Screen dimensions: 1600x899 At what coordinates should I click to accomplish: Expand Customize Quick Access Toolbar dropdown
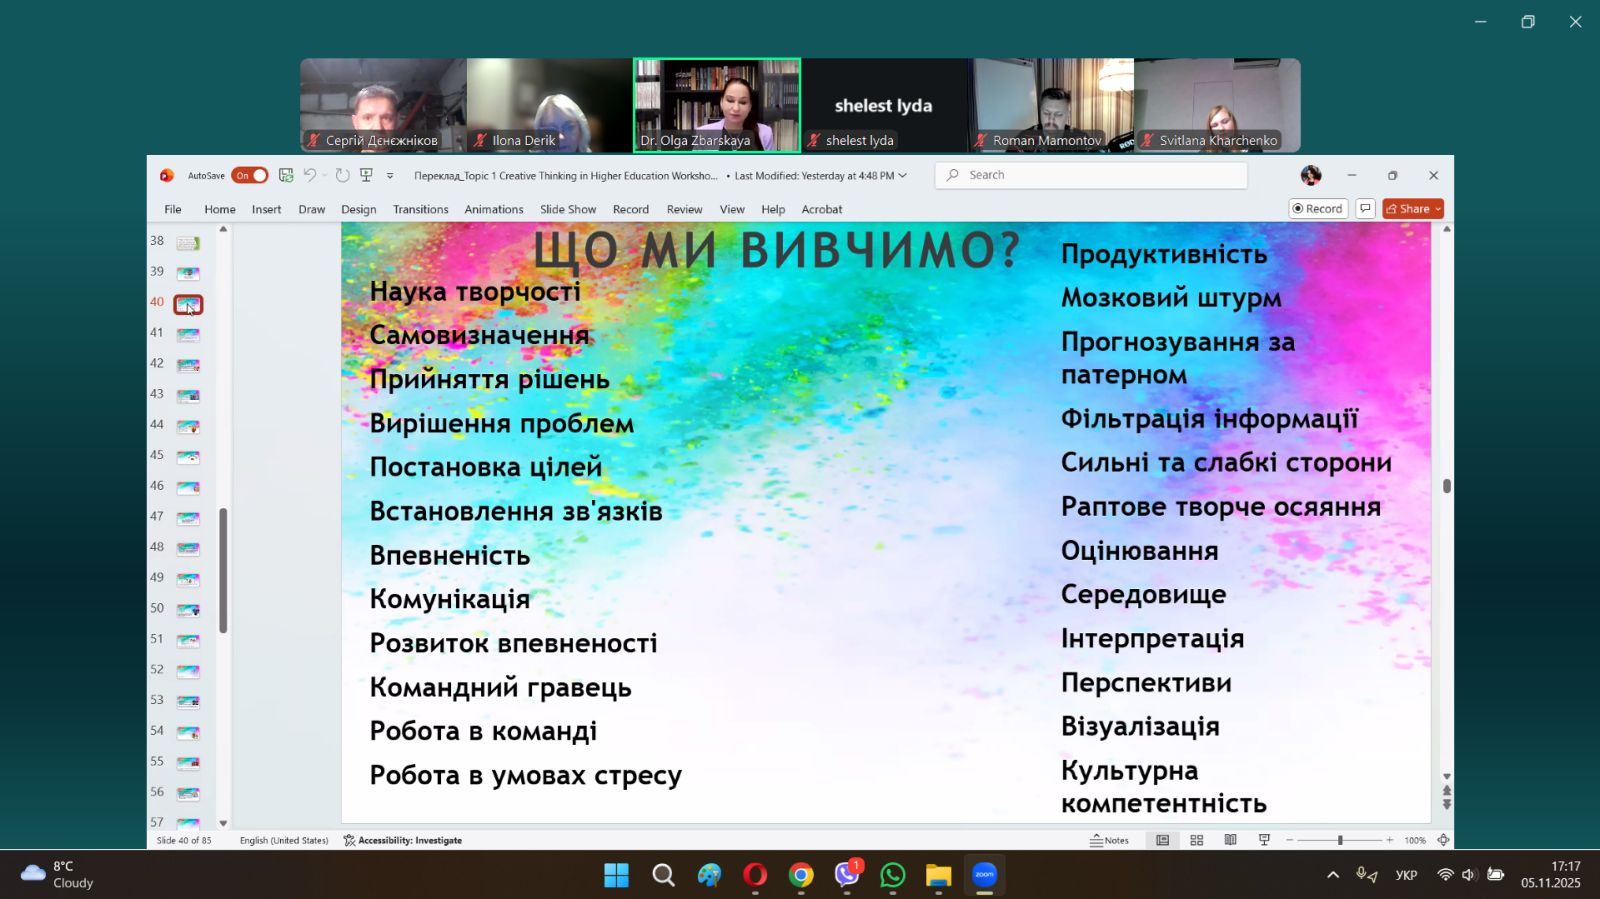coord(390,176)
